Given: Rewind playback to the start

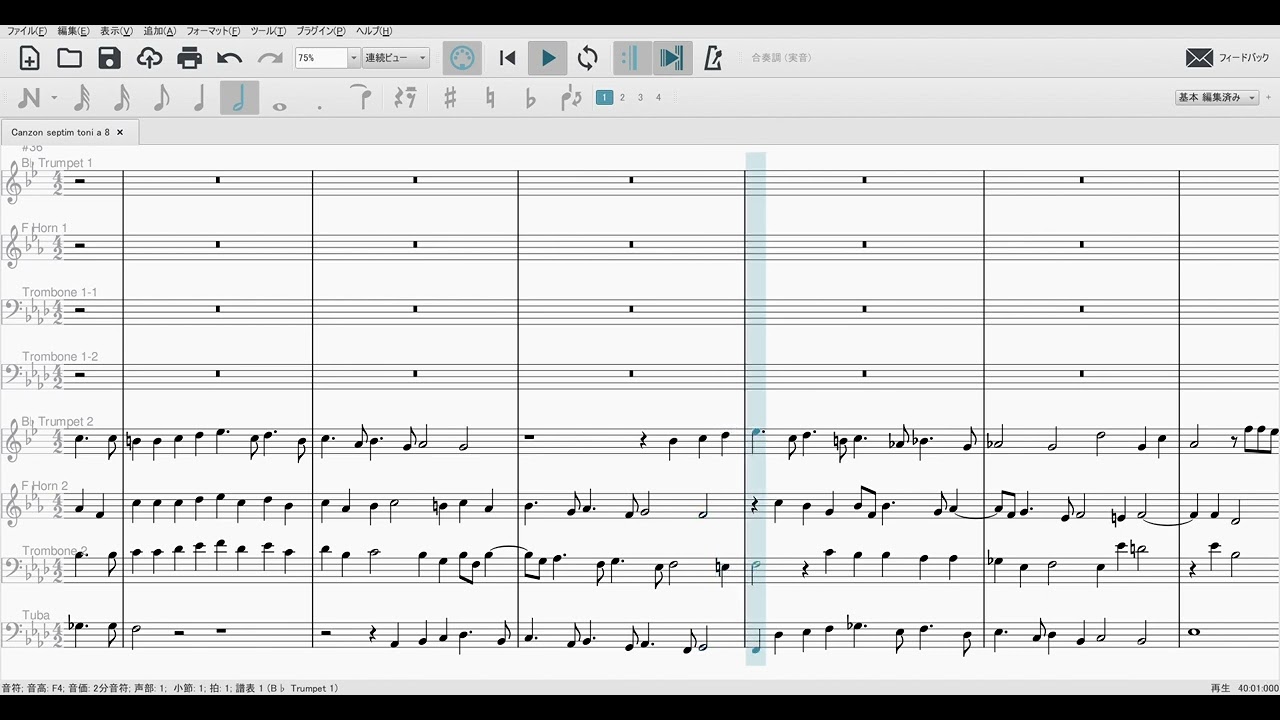Looking at the screenshot, I should pos(508,58).
